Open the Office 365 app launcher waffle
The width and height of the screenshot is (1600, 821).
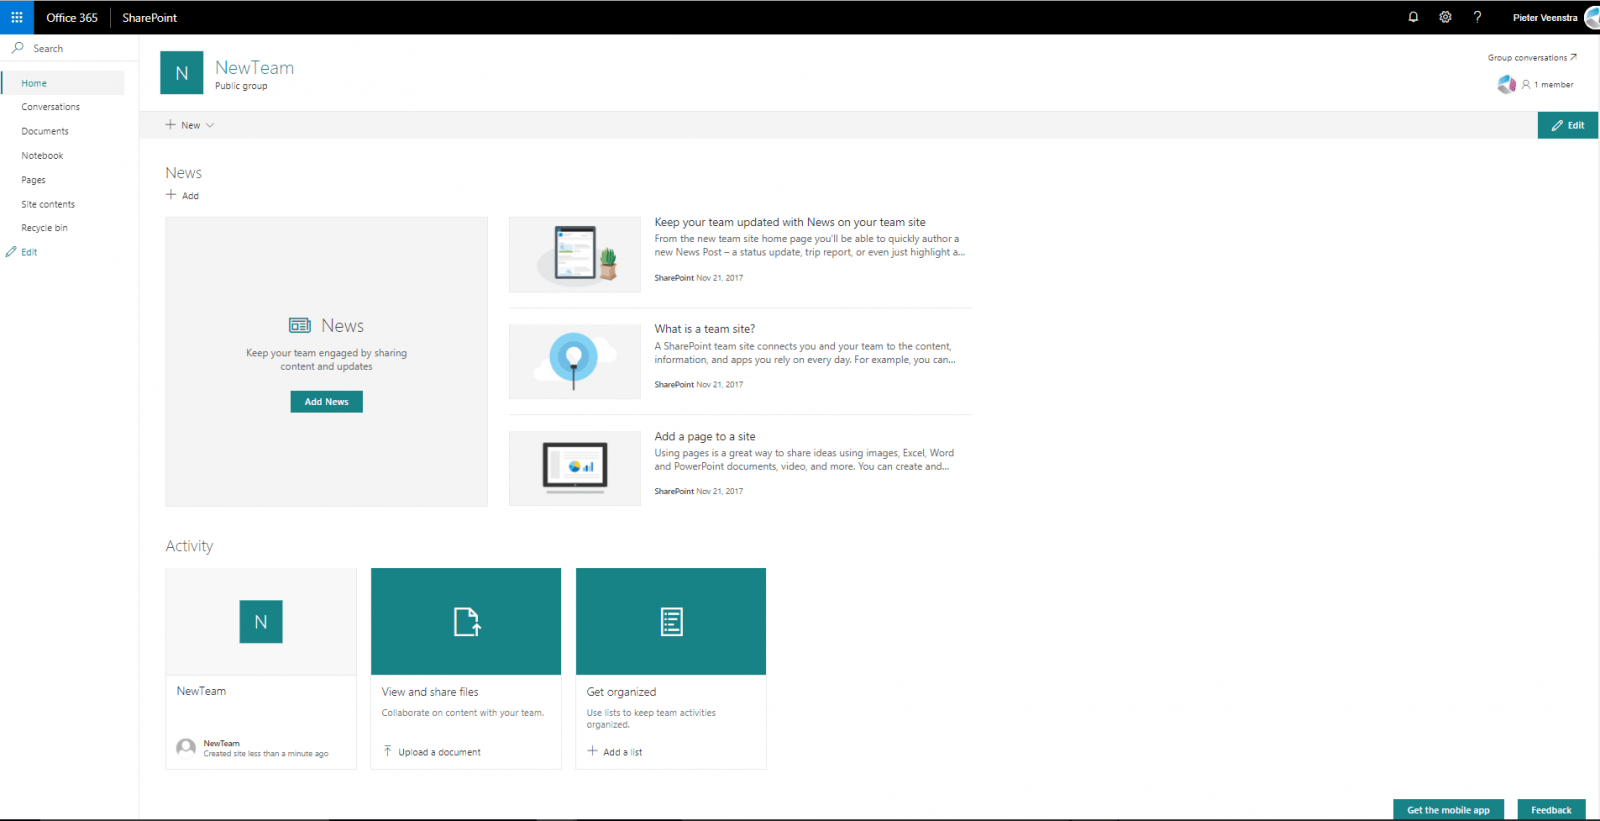click(x=17, y=17)
